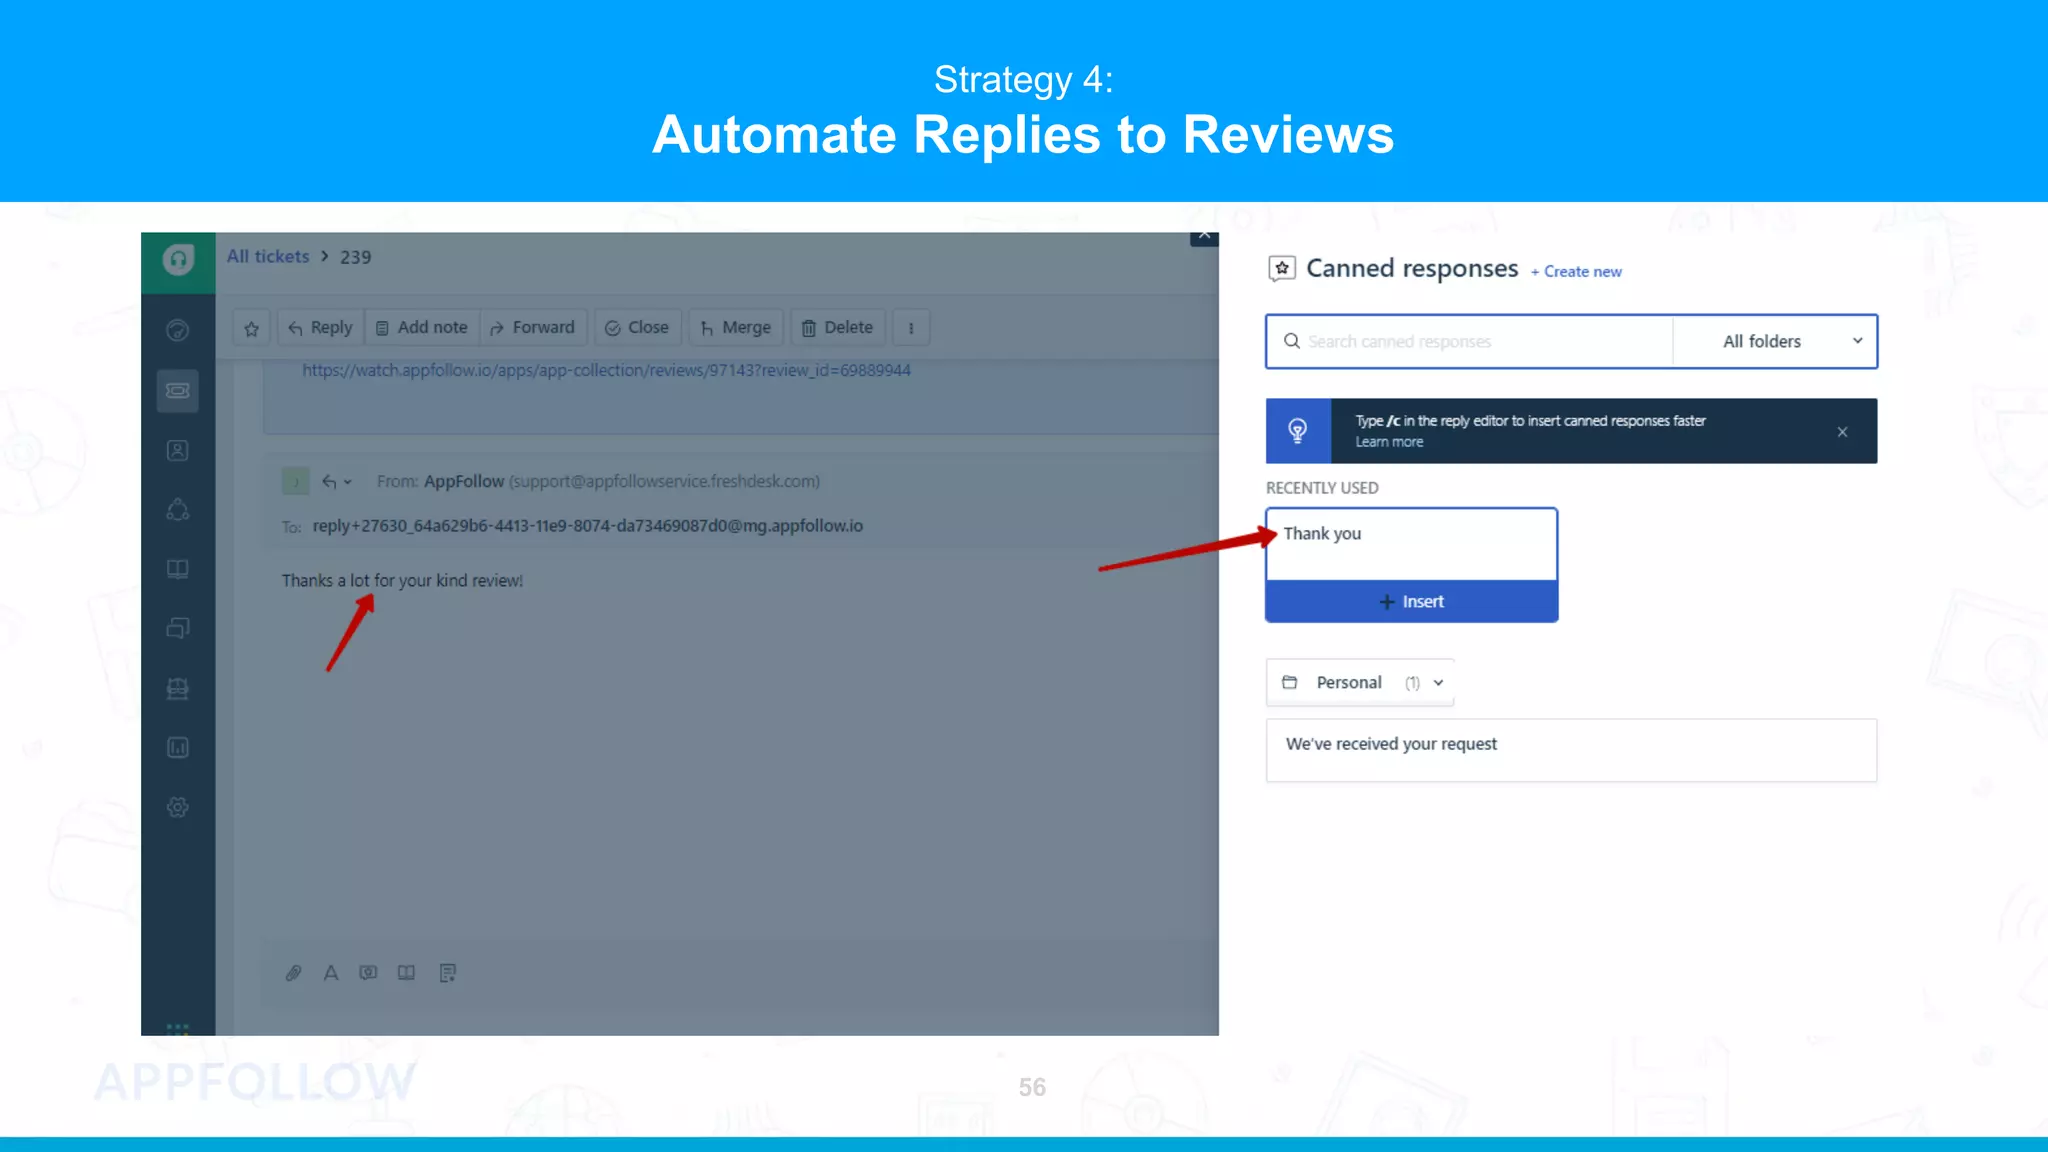Open the tickets icon in sidebar
The image size is (2048, 1152).
[x=178, y=390]
